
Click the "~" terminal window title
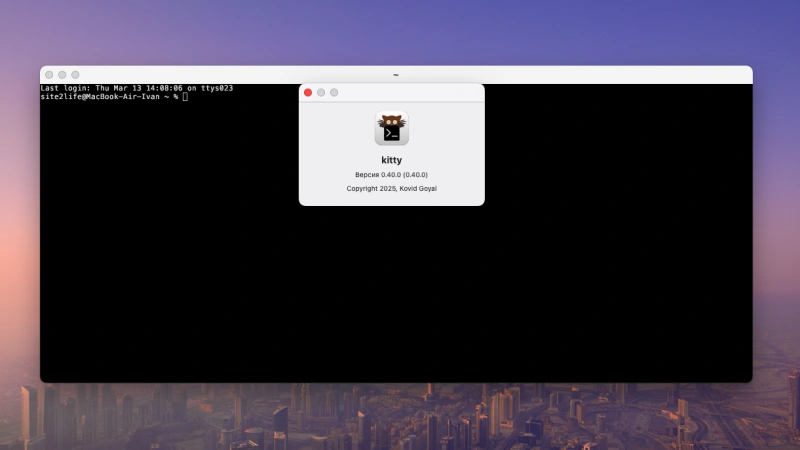pyautogui.click(x=395, y=75)
